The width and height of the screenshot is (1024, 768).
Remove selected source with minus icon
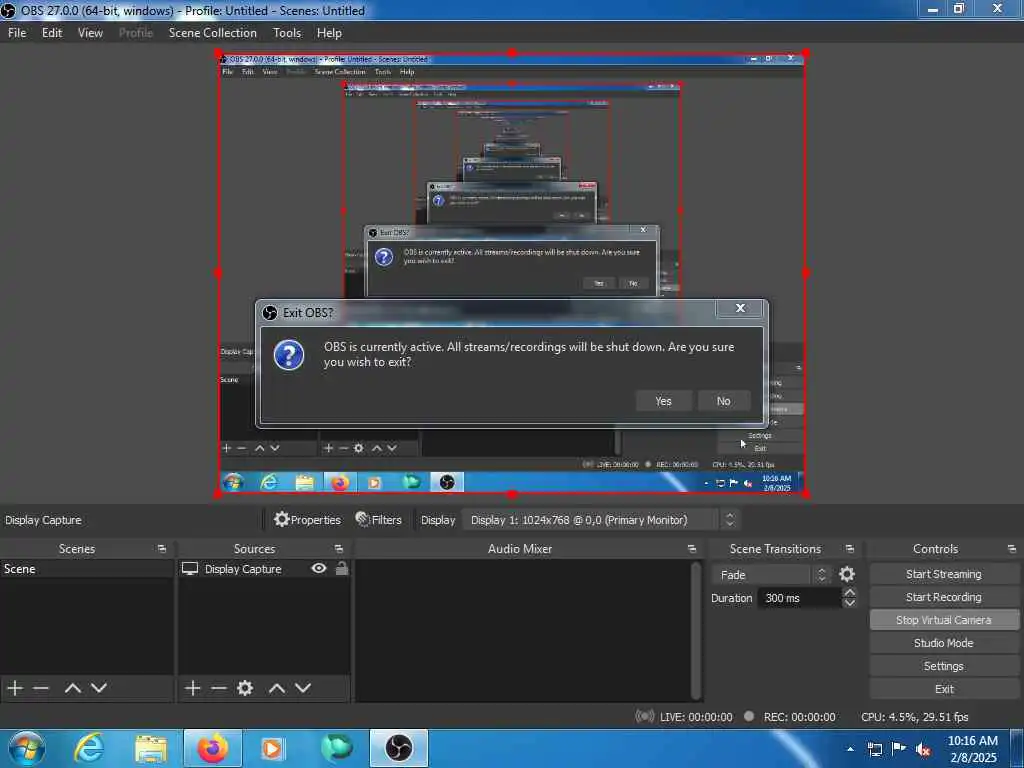pos(219,688)
